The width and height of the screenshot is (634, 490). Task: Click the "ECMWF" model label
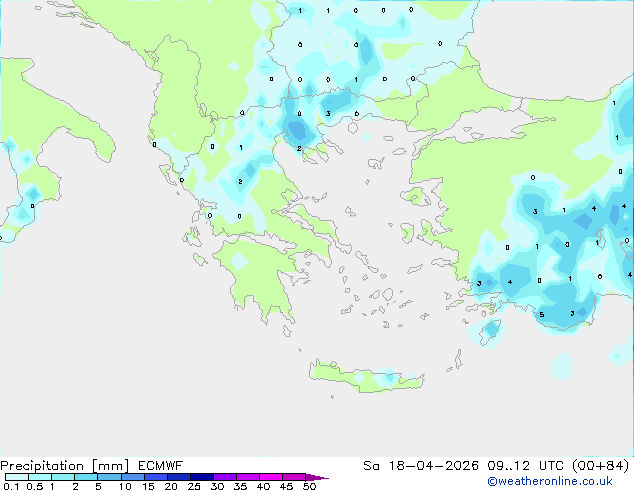click(161, 466)
